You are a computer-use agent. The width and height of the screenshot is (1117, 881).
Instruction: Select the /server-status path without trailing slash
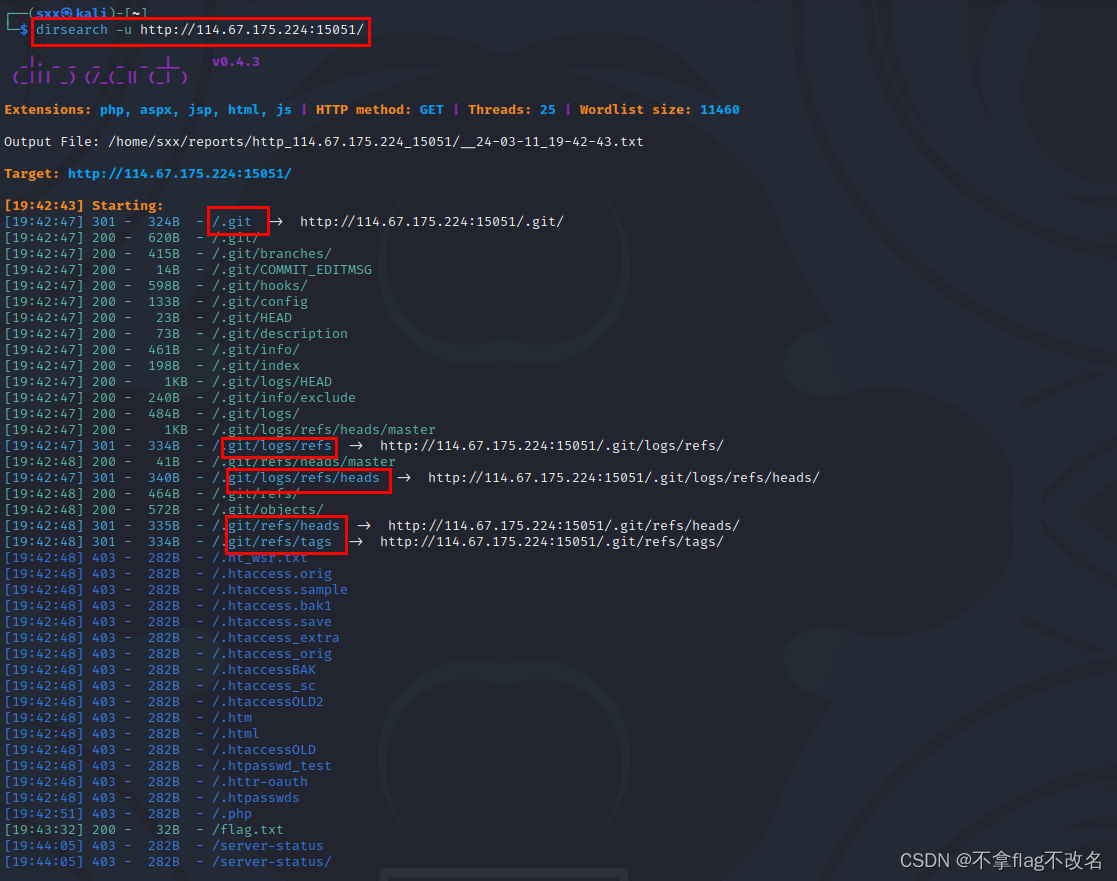267,846
